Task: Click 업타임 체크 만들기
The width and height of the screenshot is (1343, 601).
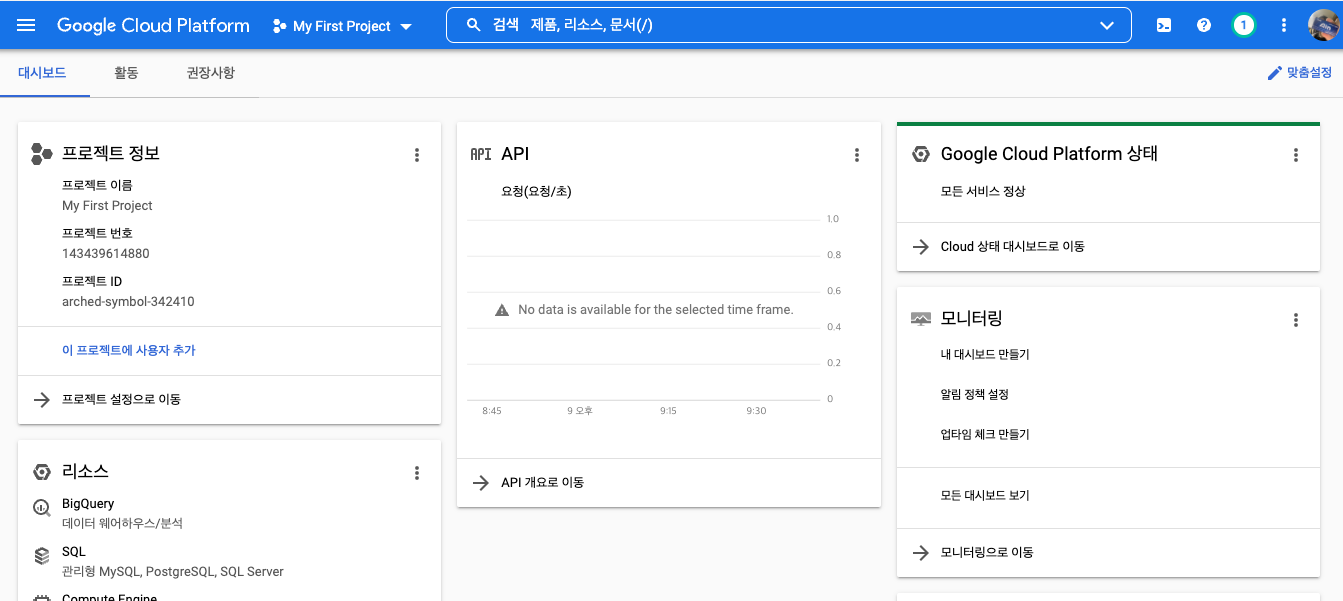Action: (985, 435)
